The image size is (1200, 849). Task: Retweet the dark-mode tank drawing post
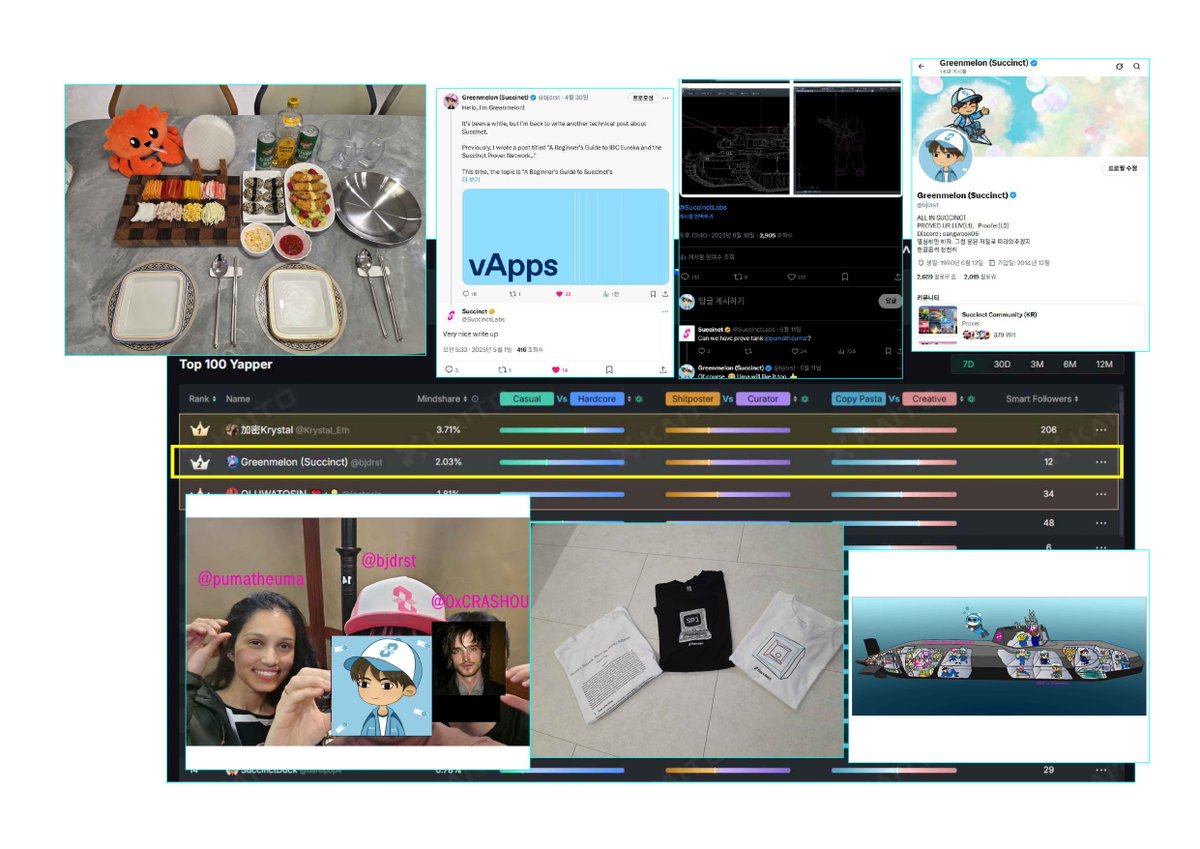[739, 277]
